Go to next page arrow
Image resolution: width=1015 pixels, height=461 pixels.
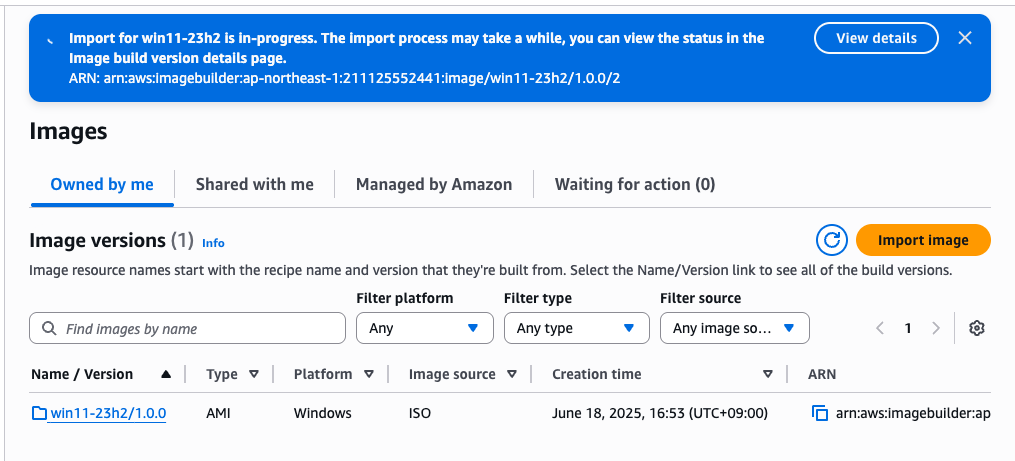936,328
